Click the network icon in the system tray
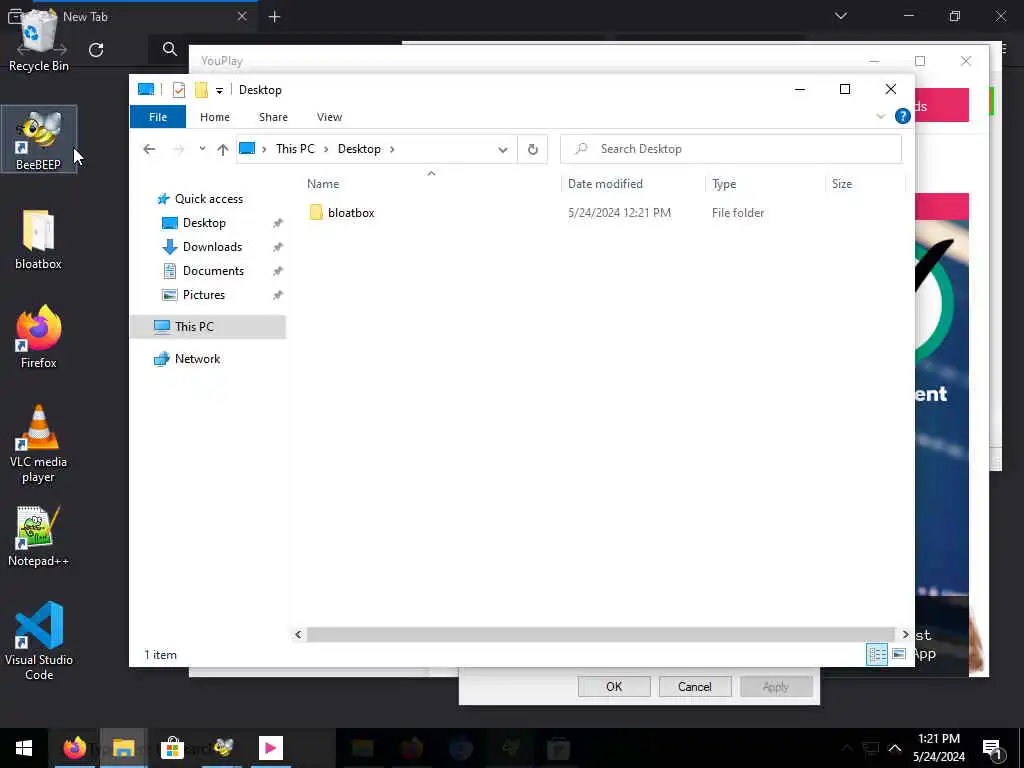Viewport: 1024px width, 768px height. tap(871, 748)
